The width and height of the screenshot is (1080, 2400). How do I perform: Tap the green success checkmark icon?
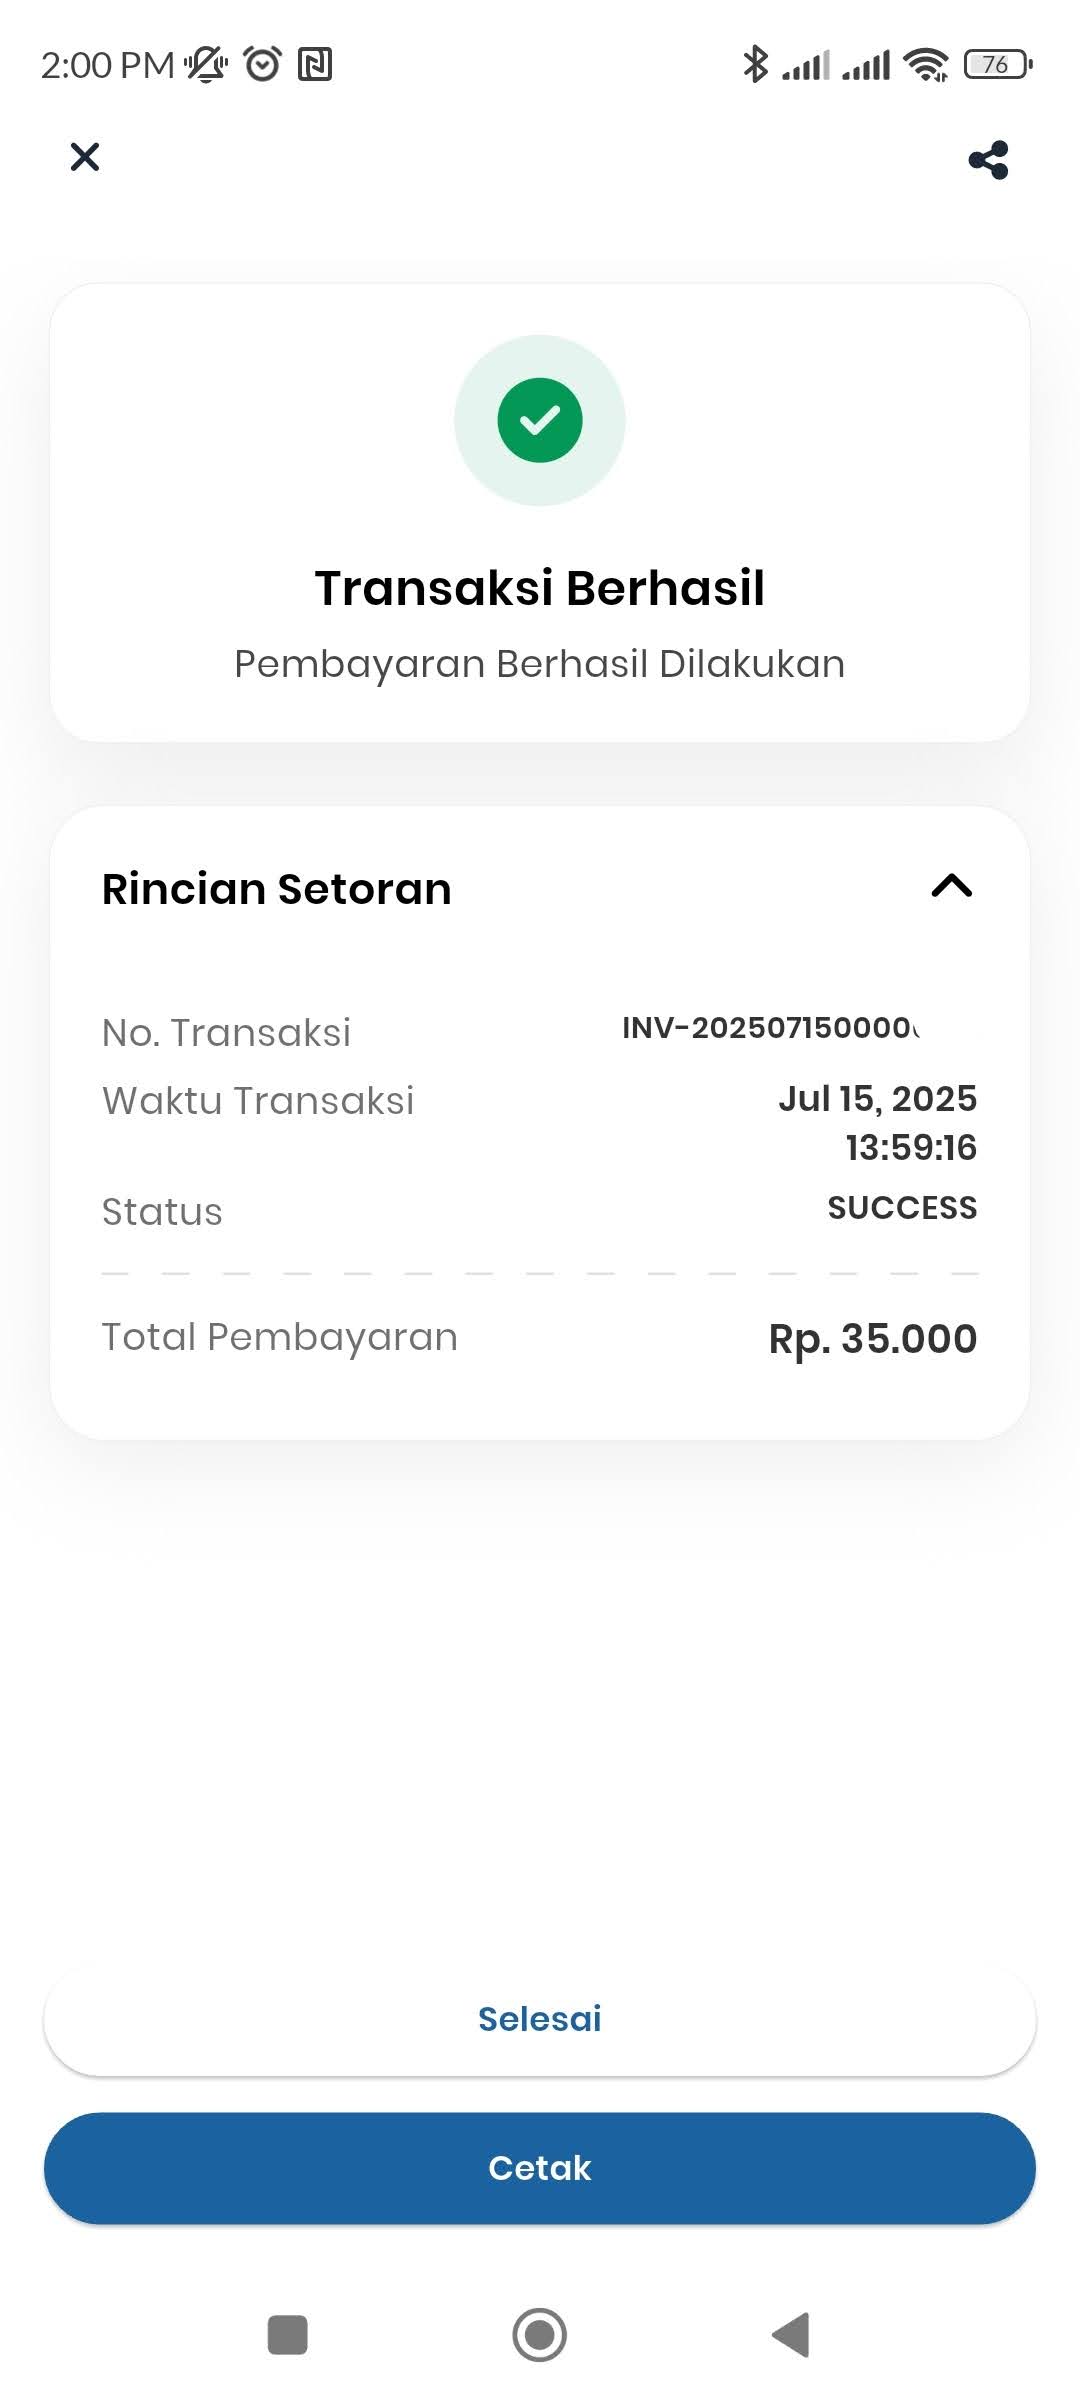pyautogui.click(x=540, y=420)
